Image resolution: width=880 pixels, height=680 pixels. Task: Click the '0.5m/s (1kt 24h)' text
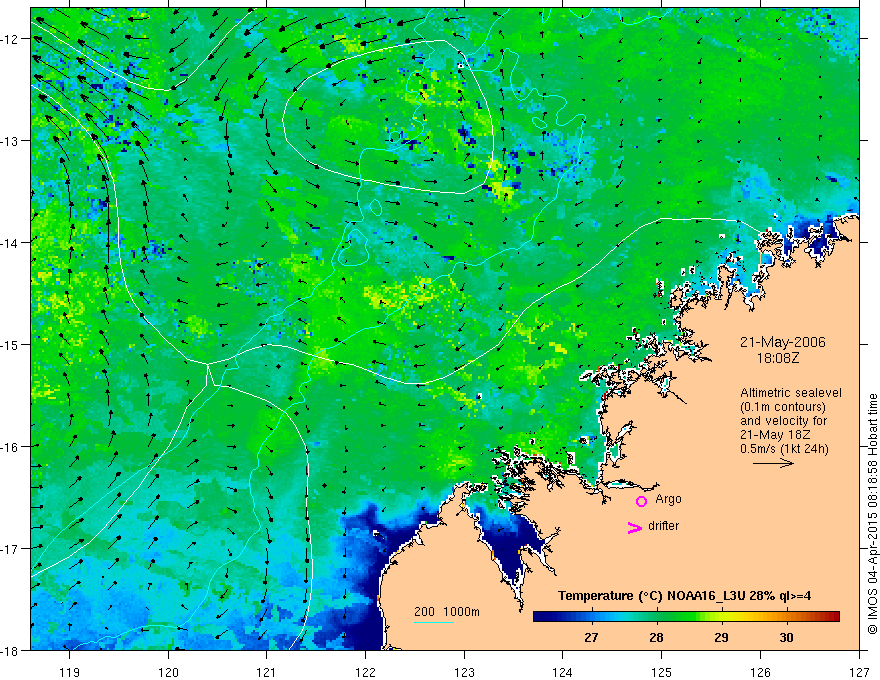[784, 449]
